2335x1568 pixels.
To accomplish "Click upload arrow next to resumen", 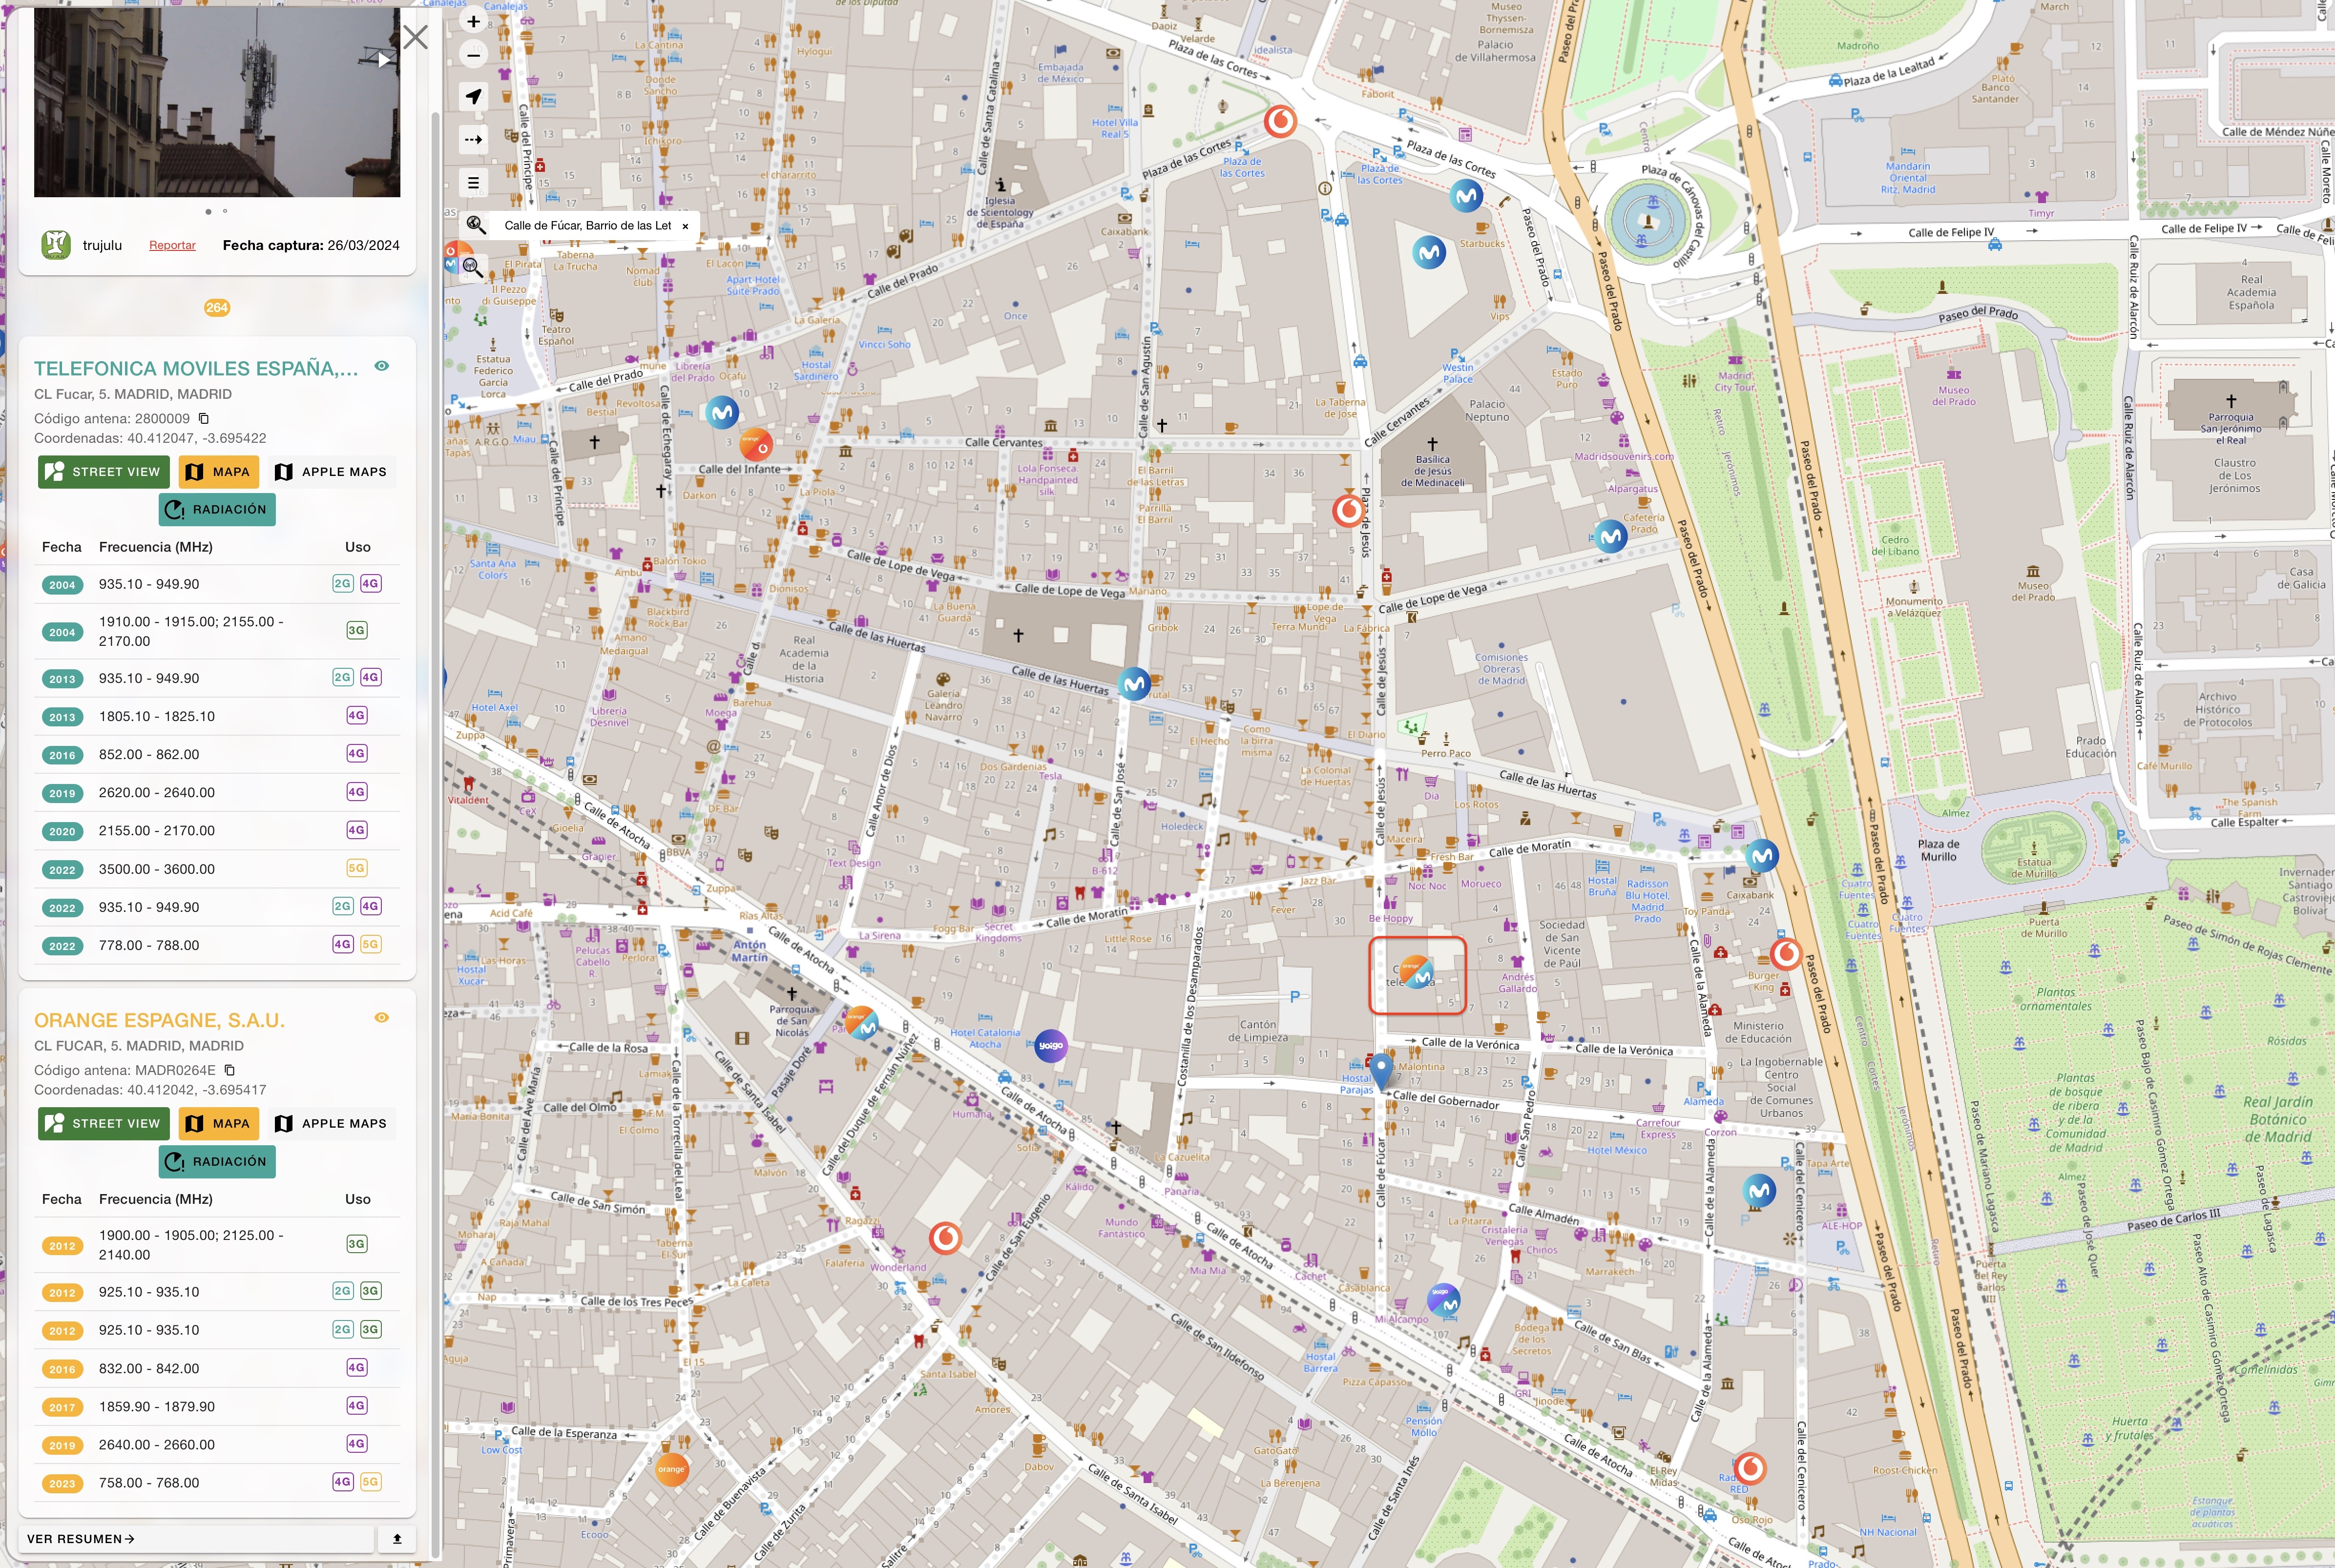I will pos(397,1538).
